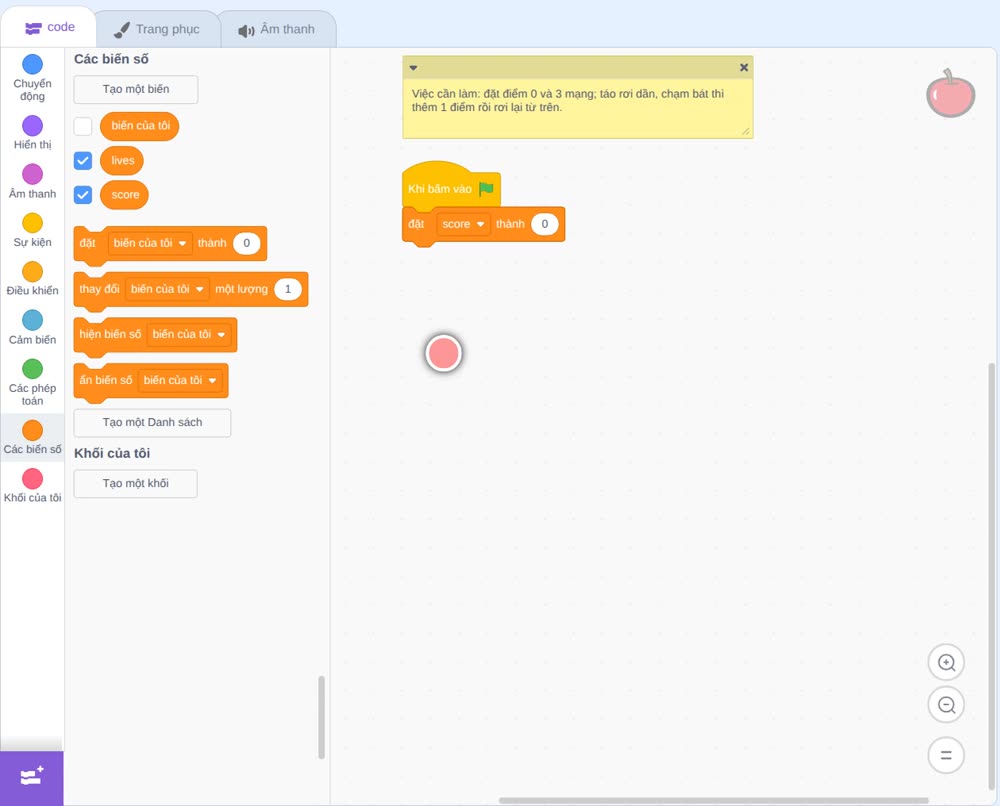Open variable dropdown in 'thay đổi' block
Screen dimensions: 1000x806
pos(167,289)
